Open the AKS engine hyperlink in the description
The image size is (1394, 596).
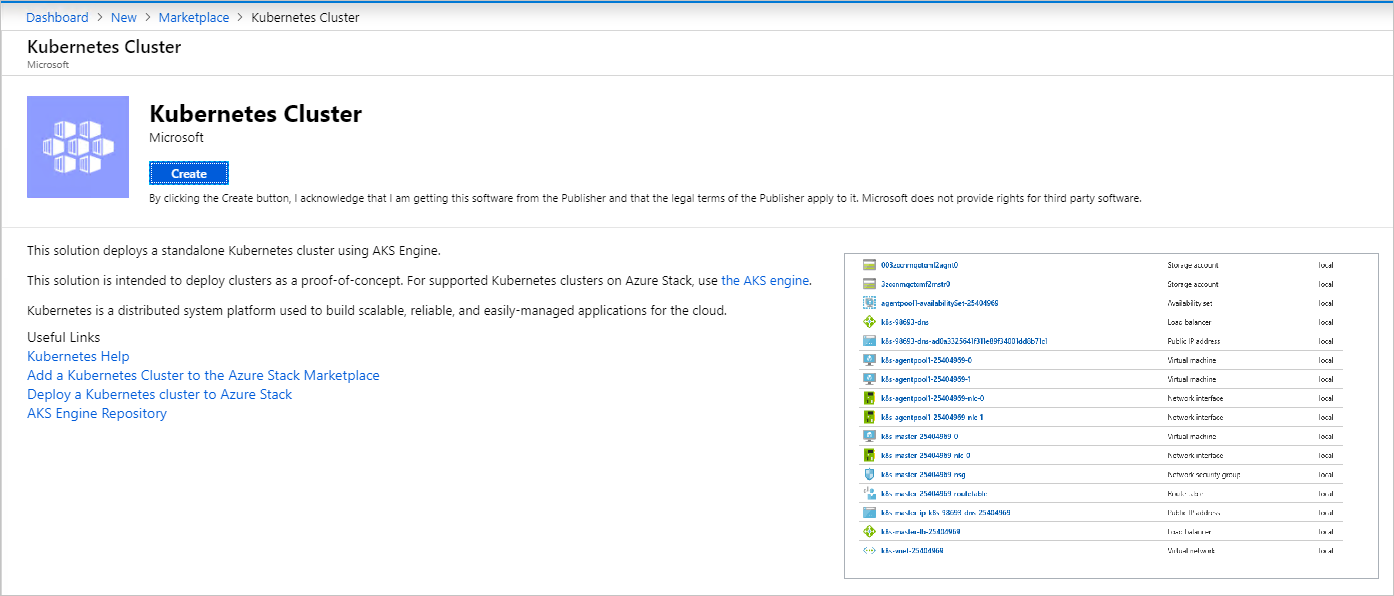765,280
